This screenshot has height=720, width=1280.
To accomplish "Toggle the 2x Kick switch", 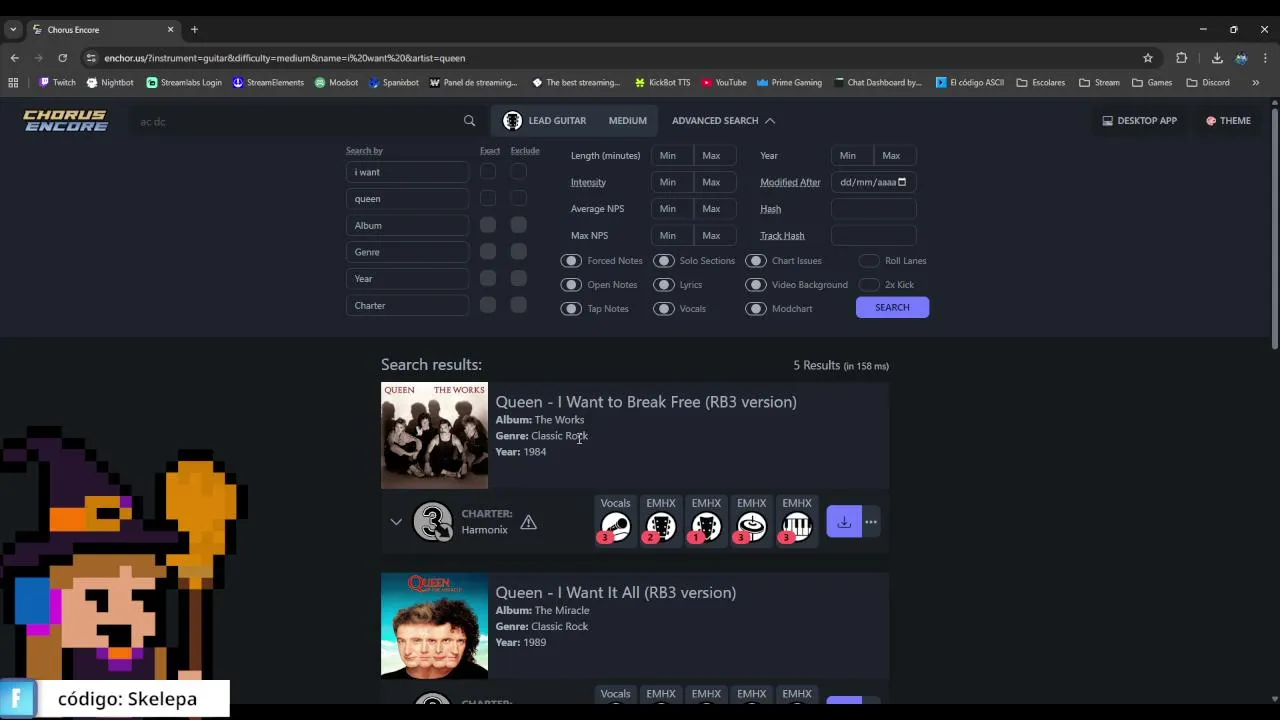I will point(869,285).
